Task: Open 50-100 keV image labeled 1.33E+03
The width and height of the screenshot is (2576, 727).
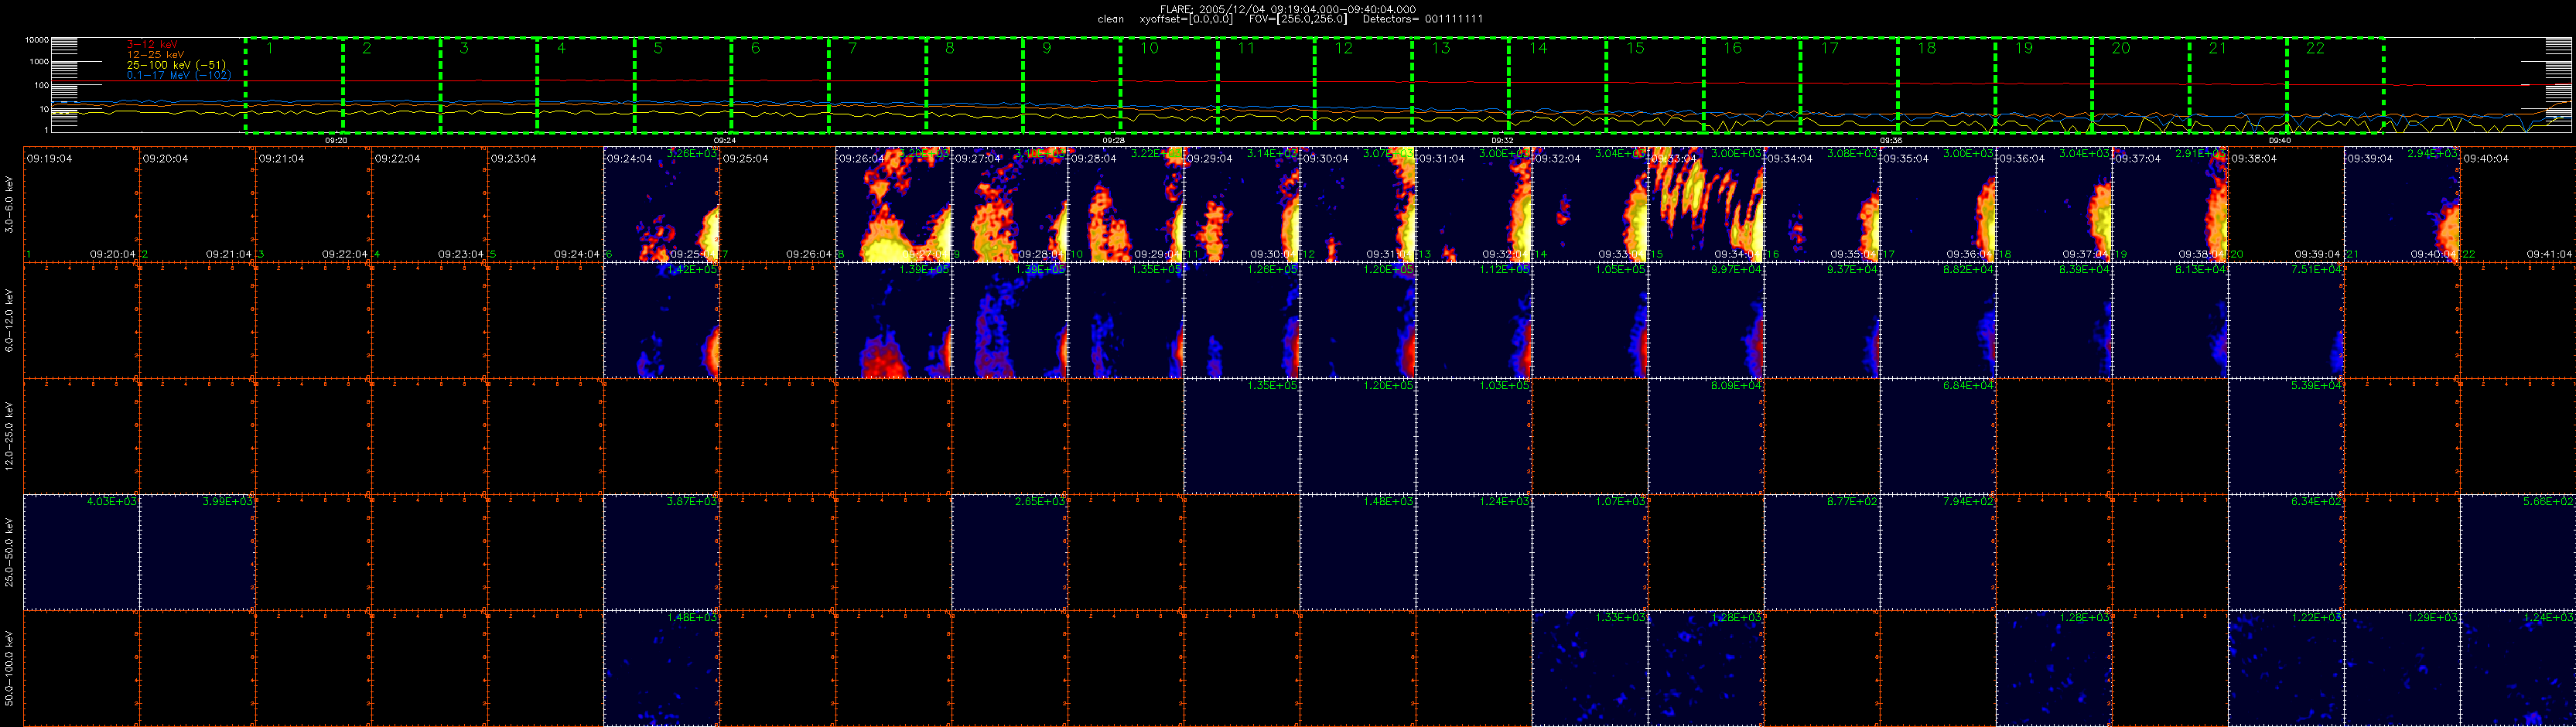Action: tap(1590, 669)
